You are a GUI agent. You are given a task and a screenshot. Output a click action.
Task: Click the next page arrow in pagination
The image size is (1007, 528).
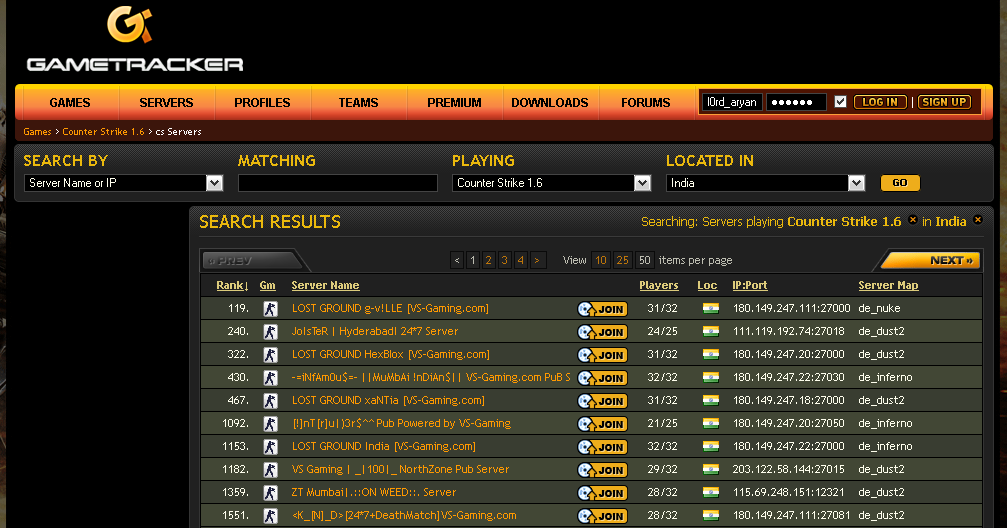point(537,260)
